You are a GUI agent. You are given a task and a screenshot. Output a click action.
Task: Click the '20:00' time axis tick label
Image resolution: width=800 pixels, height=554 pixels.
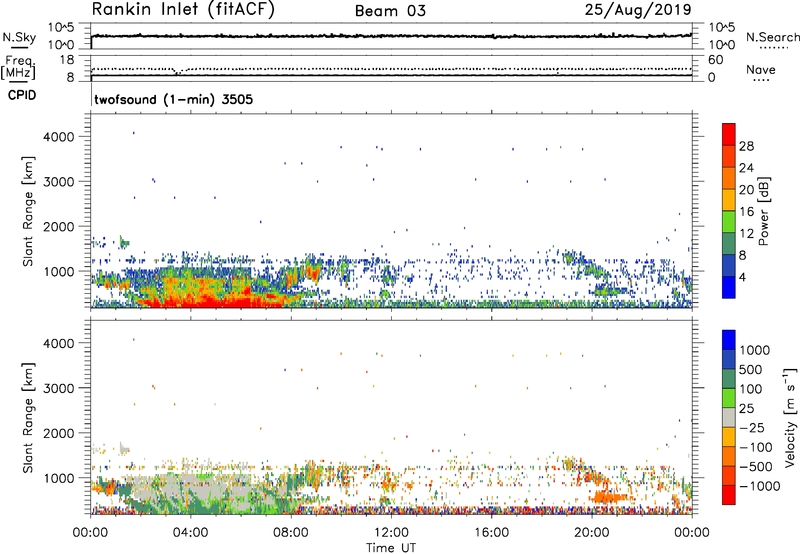[x=592, y=533]
